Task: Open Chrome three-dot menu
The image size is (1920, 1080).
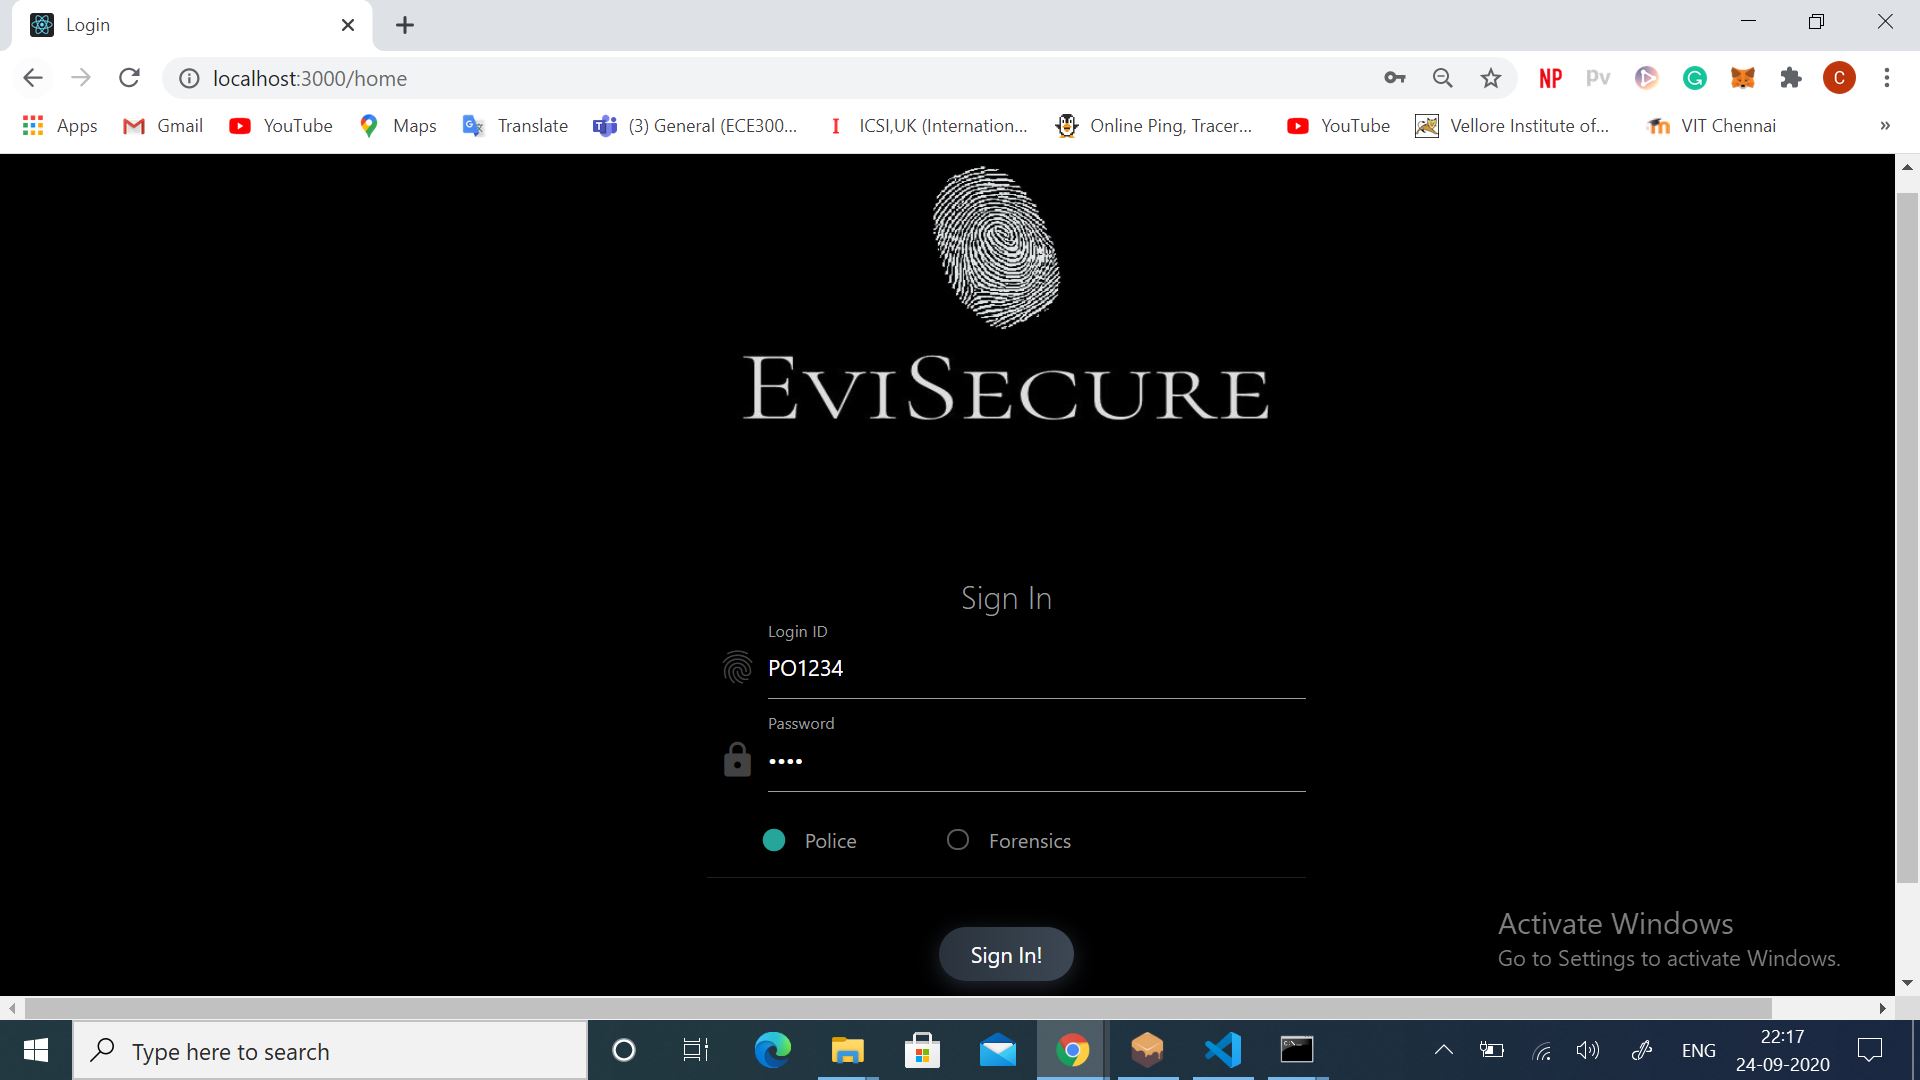Action: (1886, 78)
